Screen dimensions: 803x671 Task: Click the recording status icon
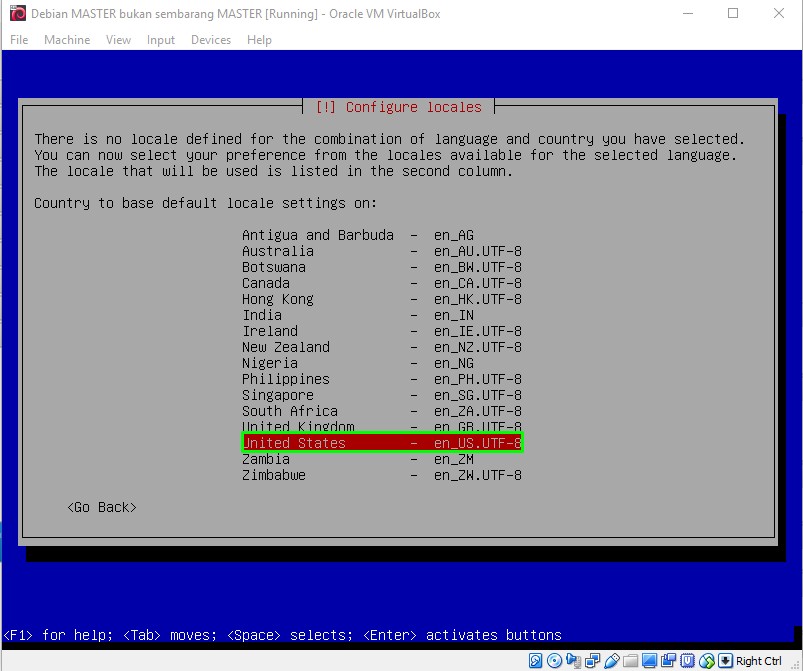click(668, 661)
